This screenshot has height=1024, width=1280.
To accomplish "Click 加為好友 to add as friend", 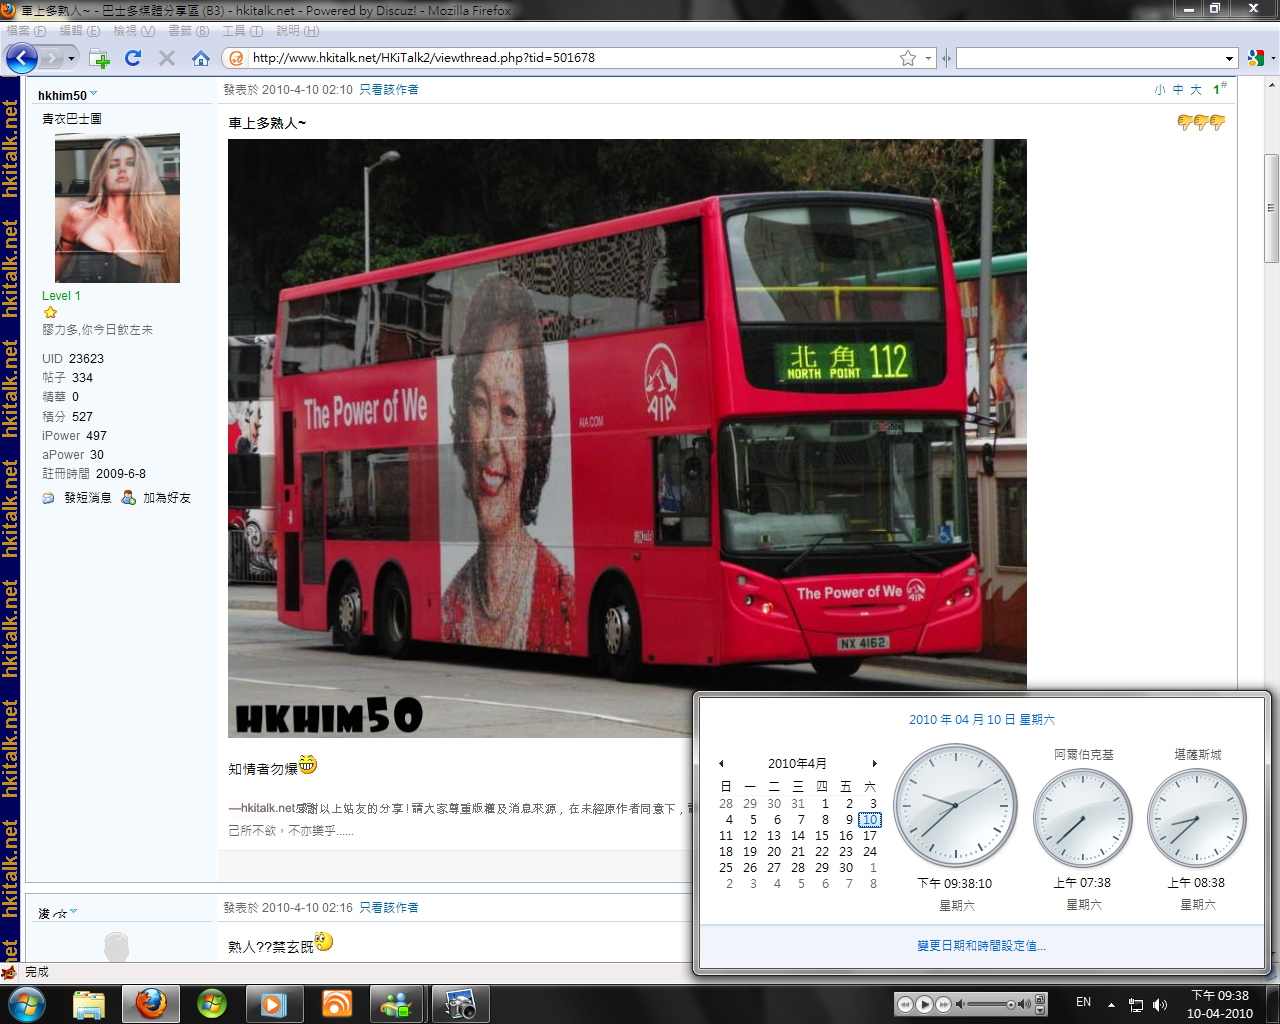I will 167,498.
